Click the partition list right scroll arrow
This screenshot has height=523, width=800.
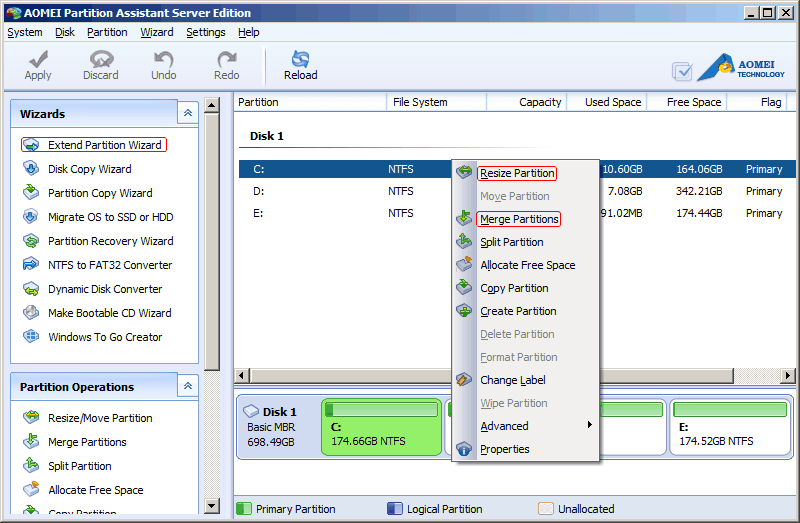pyautogui.click(x=788, y=376)
